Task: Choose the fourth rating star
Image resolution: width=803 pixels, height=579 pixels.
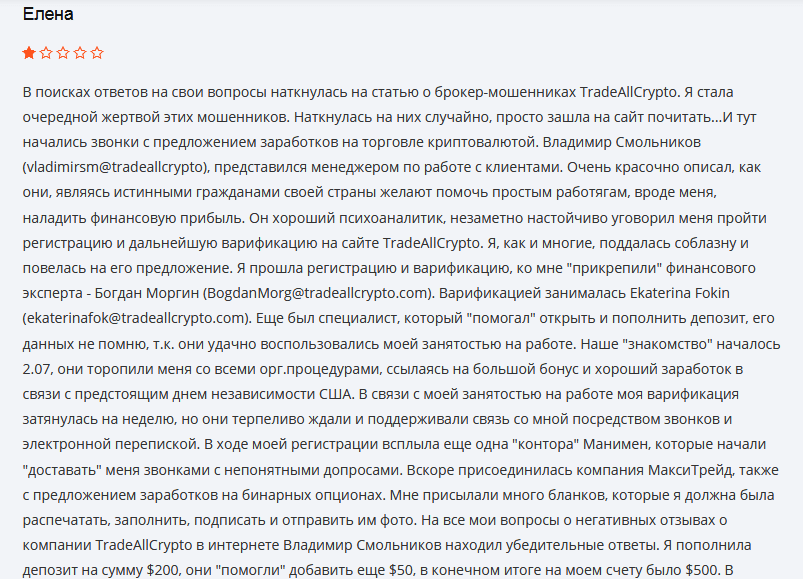Action: pyautogui.click(x=80, y=53)
